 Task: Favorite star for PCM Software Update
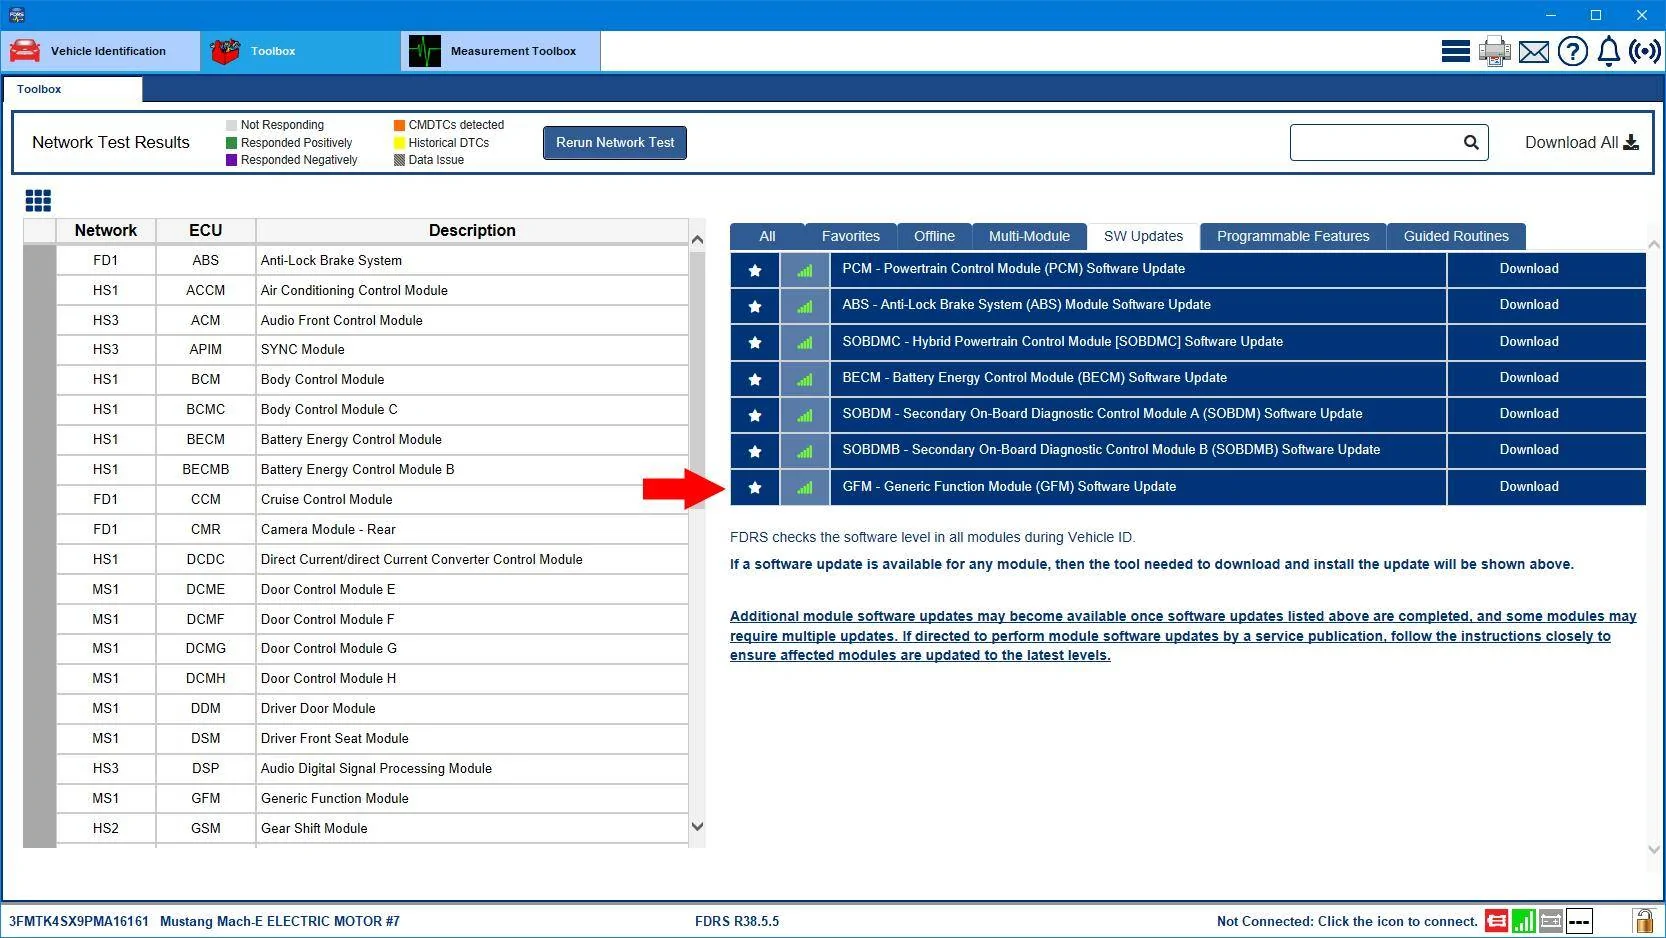coord(755,270)
